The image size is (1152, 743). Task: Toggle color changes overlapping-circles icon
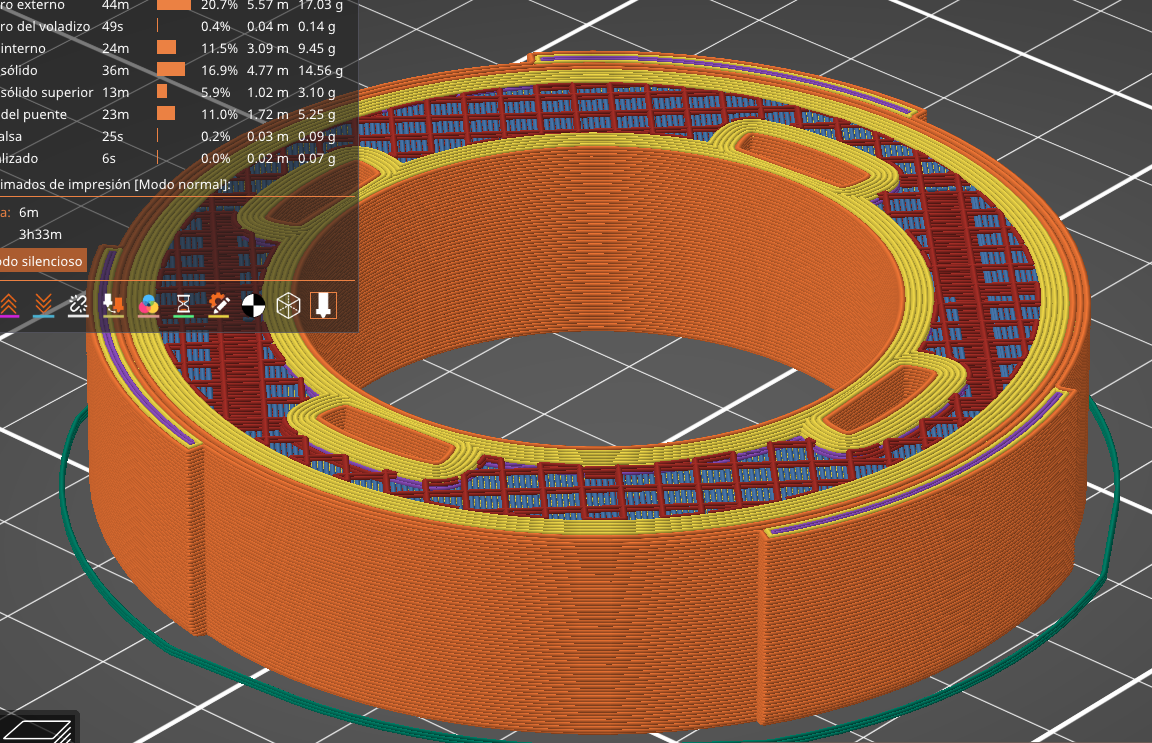point(148,305)
